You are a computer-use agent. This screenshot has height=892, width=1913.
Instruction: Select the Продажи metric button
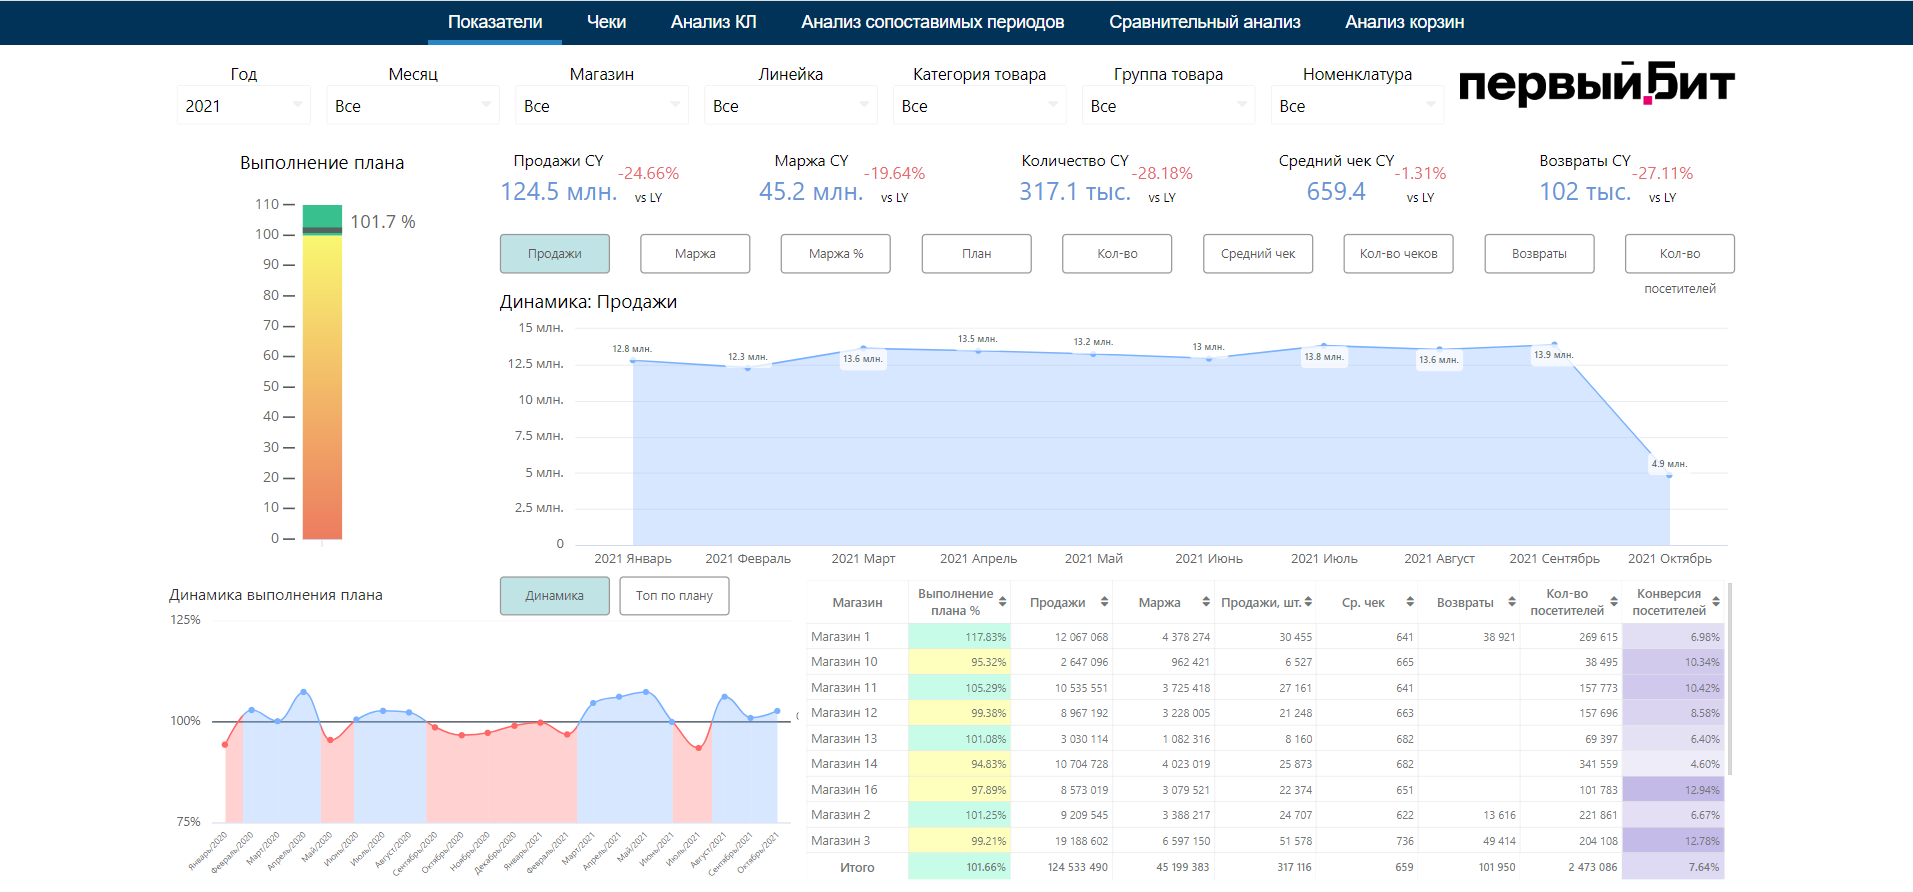tap(555, 253)
